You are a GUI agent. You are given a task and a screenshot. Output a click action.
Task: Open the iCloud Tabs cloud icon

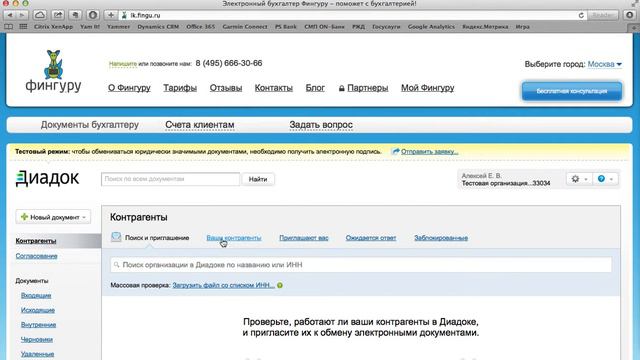tap(40, 15)
